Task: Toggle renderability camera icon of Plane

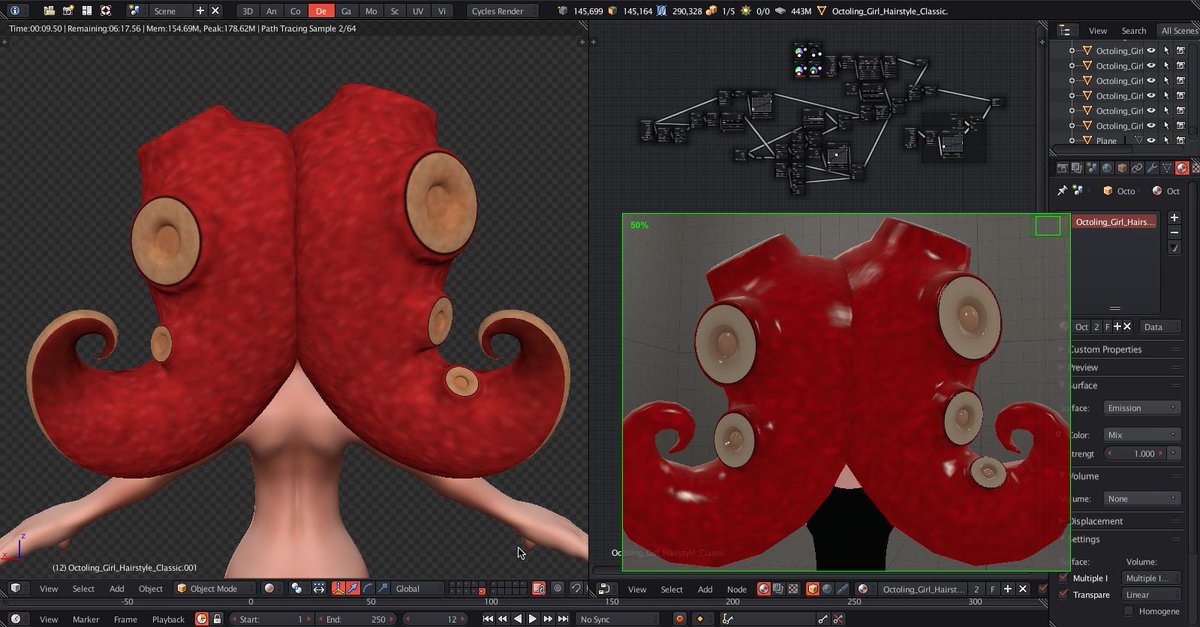Action: pyautogui.click(x=1181, y=140)
